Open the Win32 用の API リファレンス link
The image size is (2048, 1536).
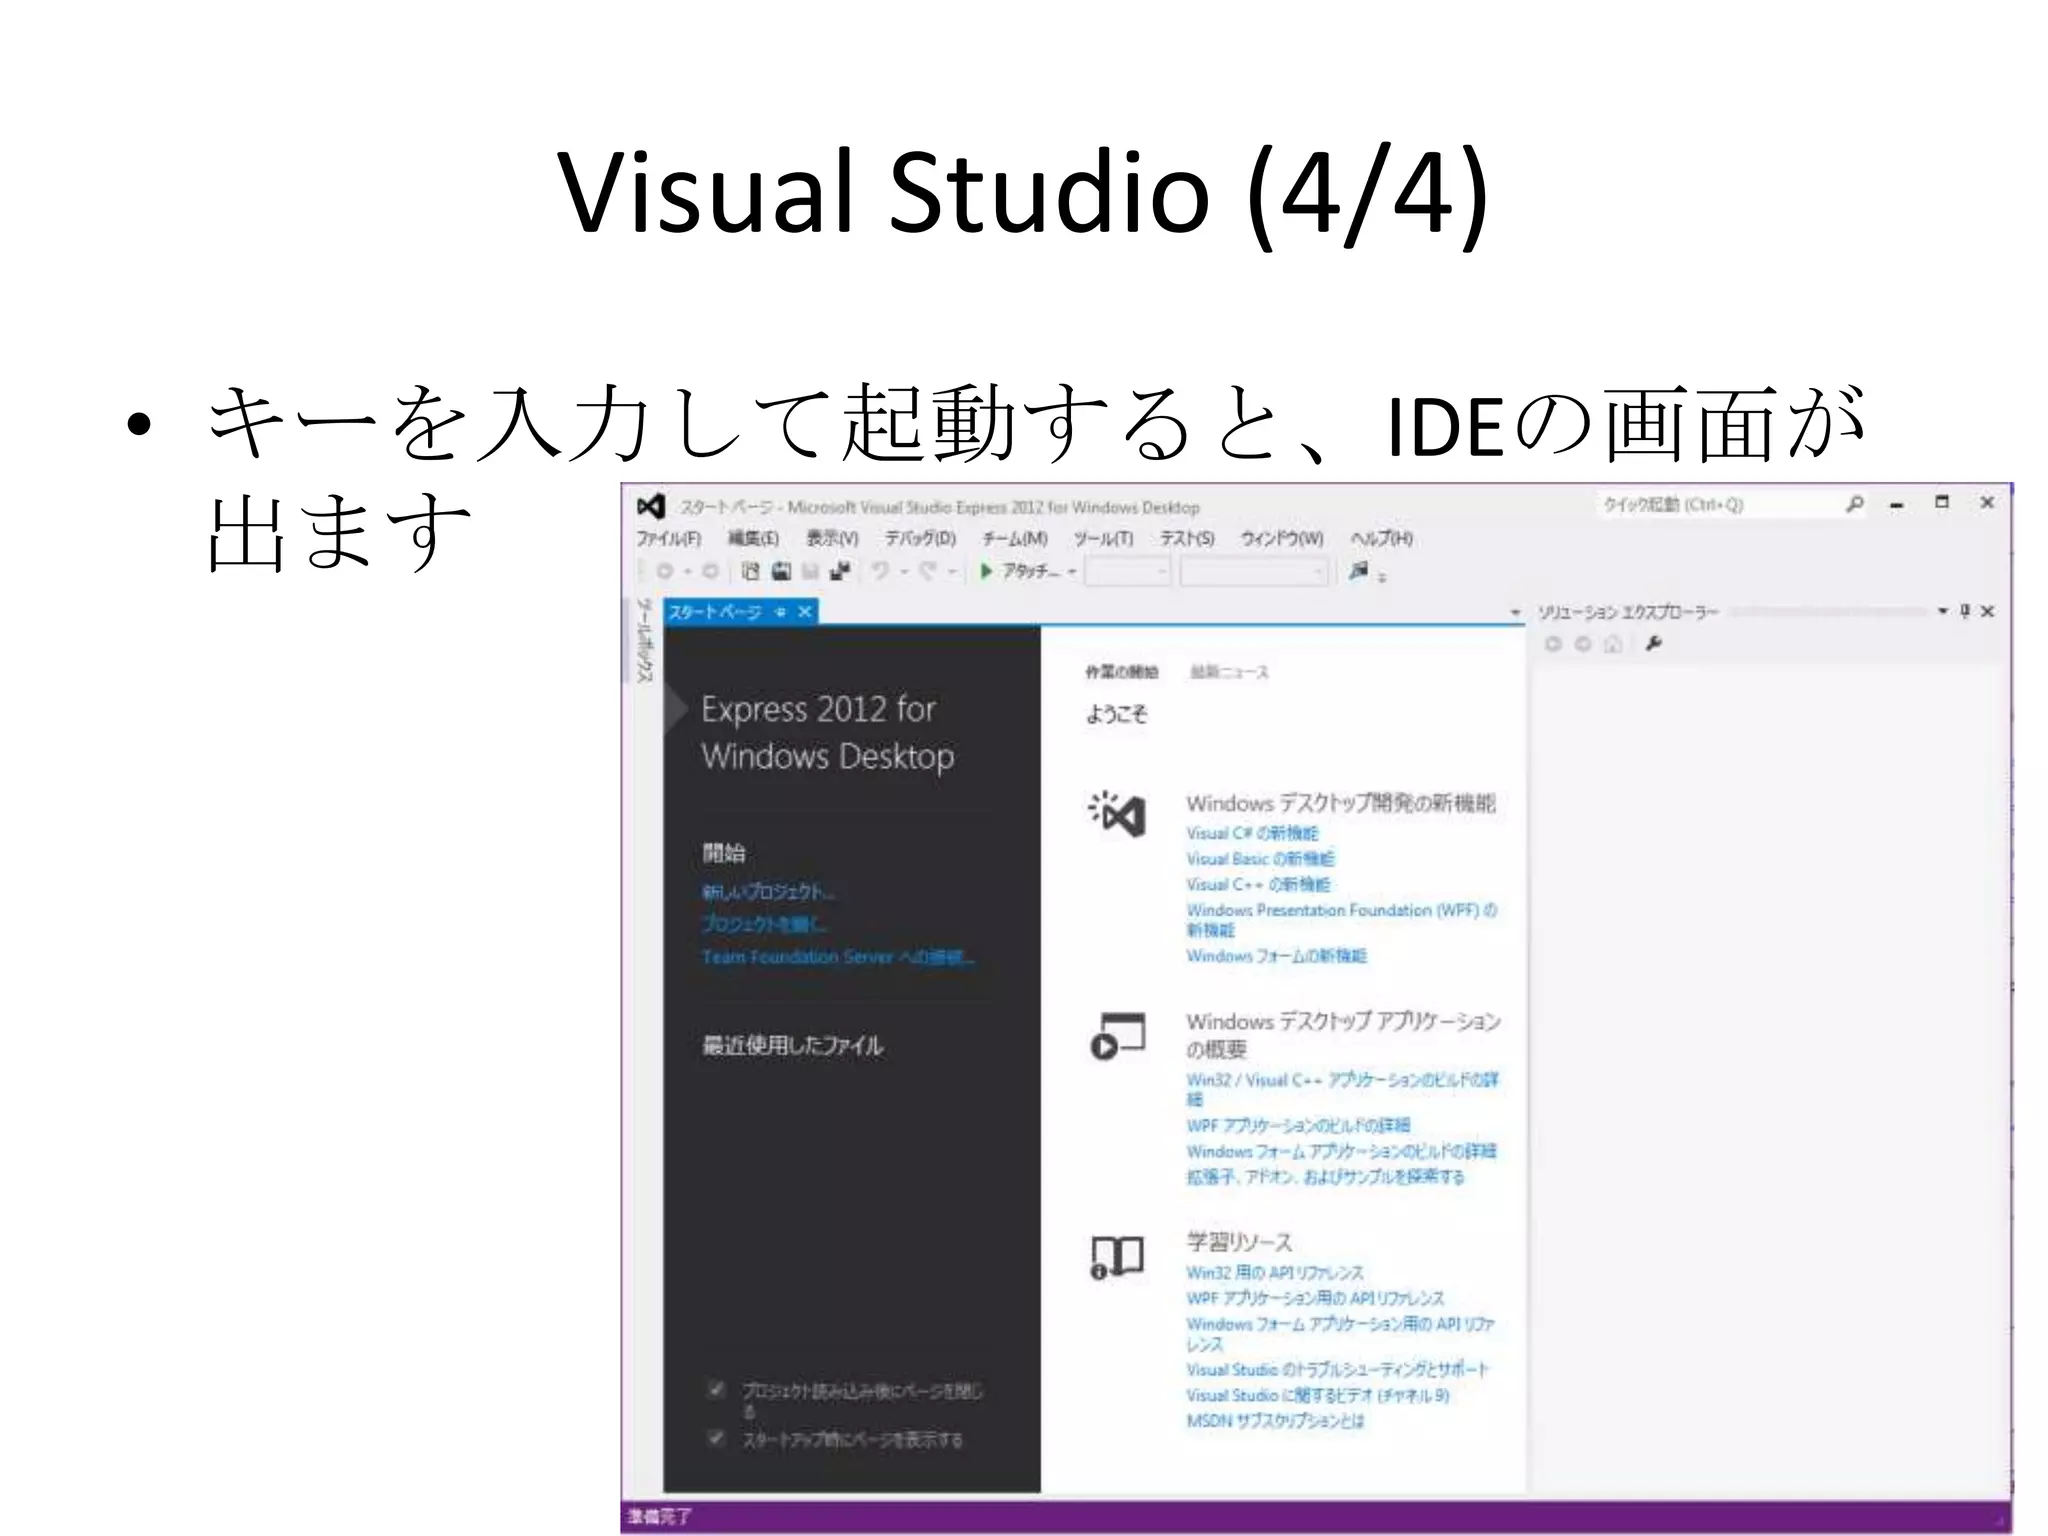[1275, 1273]
